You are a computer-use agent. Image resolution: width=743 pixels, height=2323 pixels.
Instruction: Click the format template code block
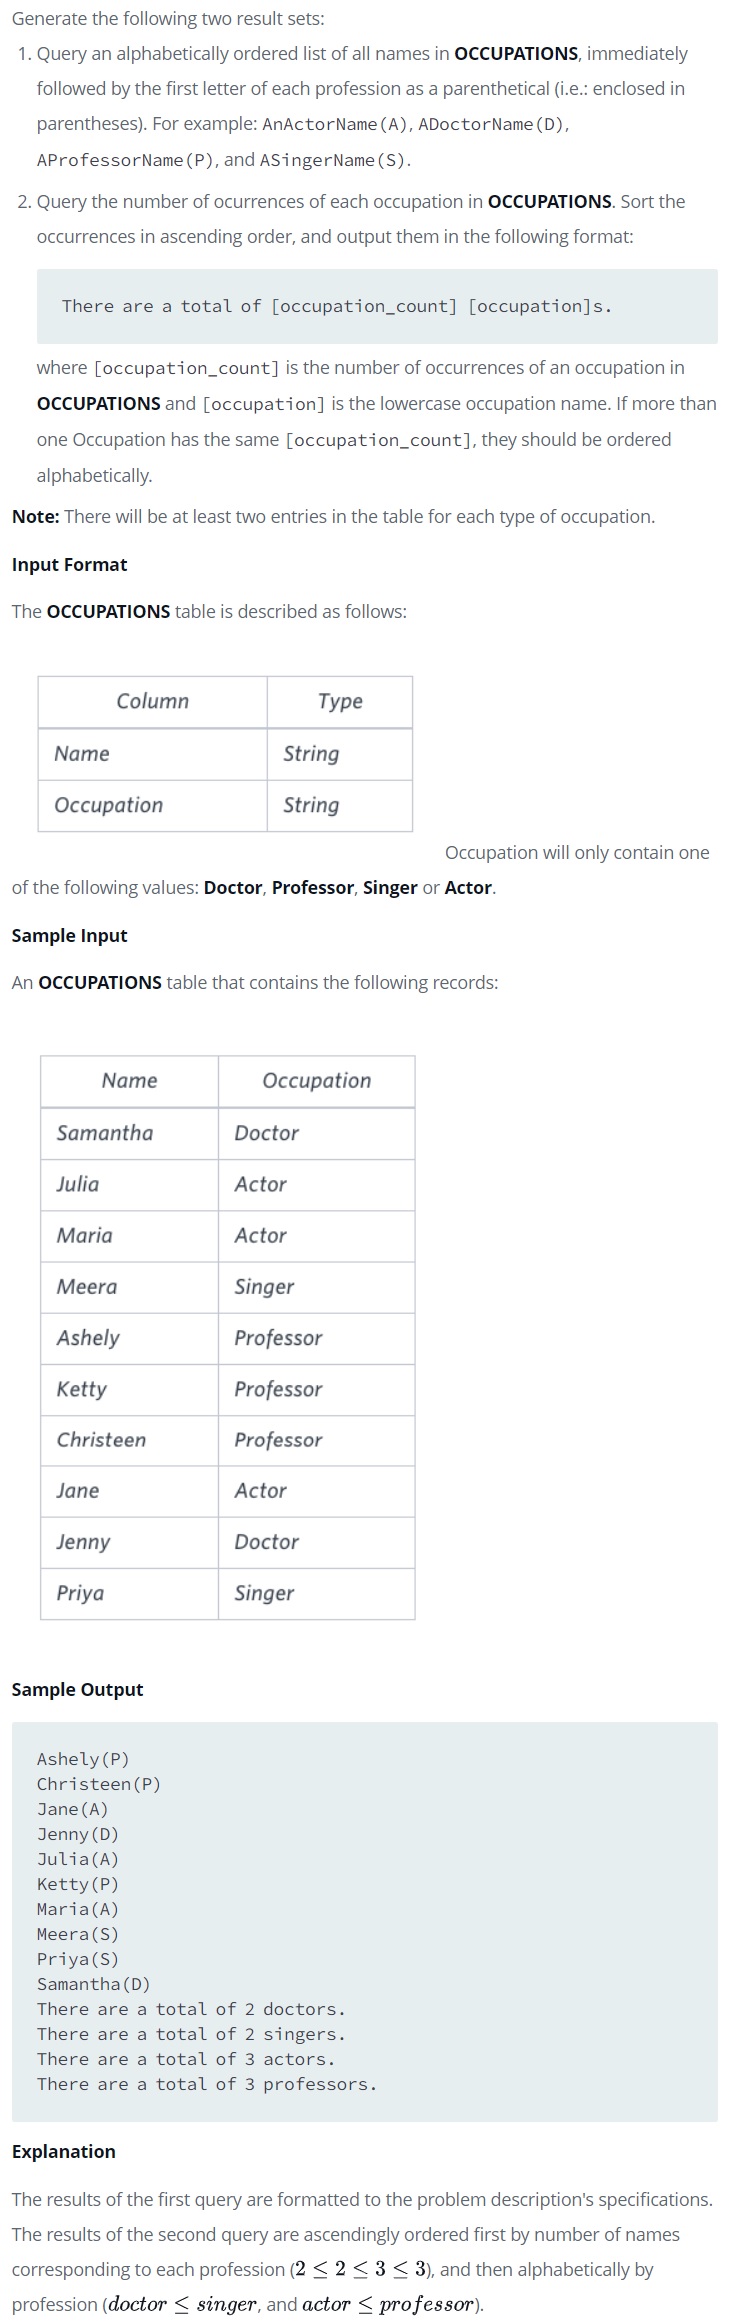coord(377,306)
